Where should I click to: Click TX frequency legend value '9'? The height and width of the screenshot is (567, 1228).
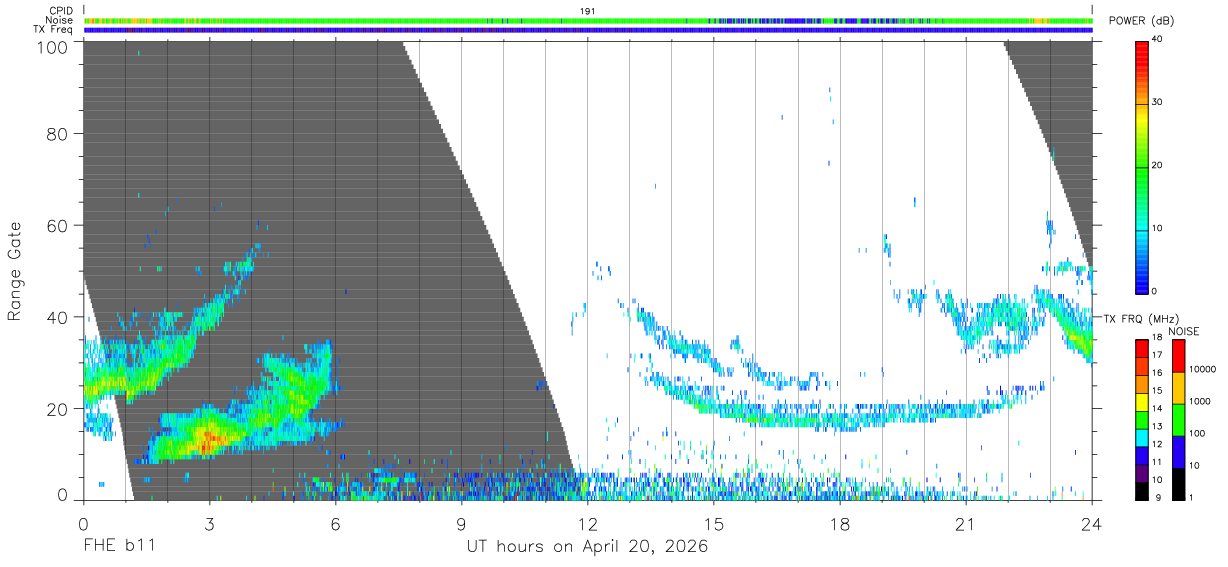point(1157,498)
